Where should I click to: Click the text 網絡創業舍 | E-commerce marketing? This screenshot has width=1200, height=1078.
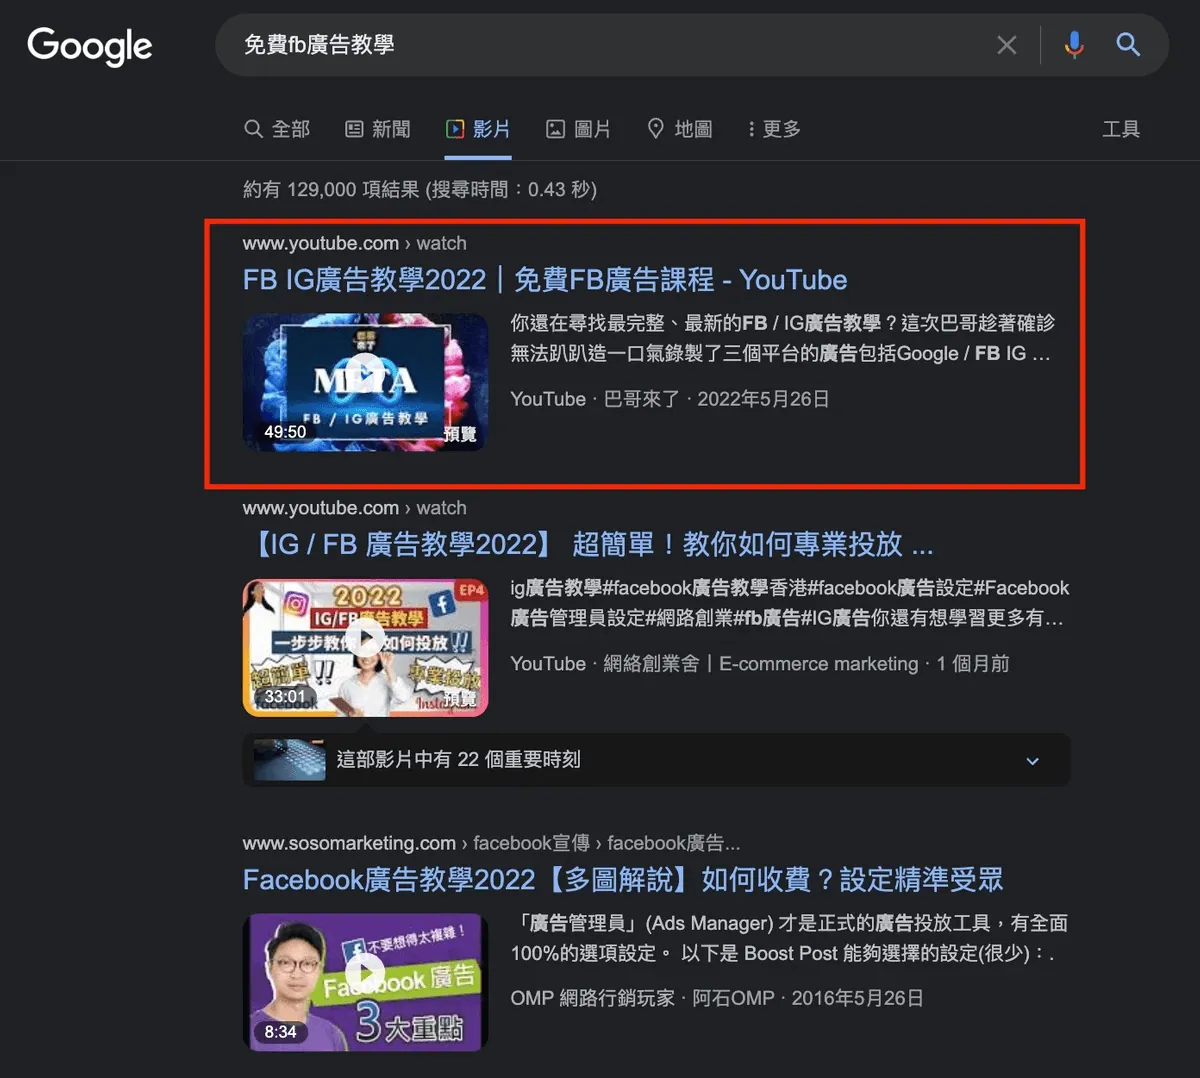pyautogui.click(x=760, y=664)
